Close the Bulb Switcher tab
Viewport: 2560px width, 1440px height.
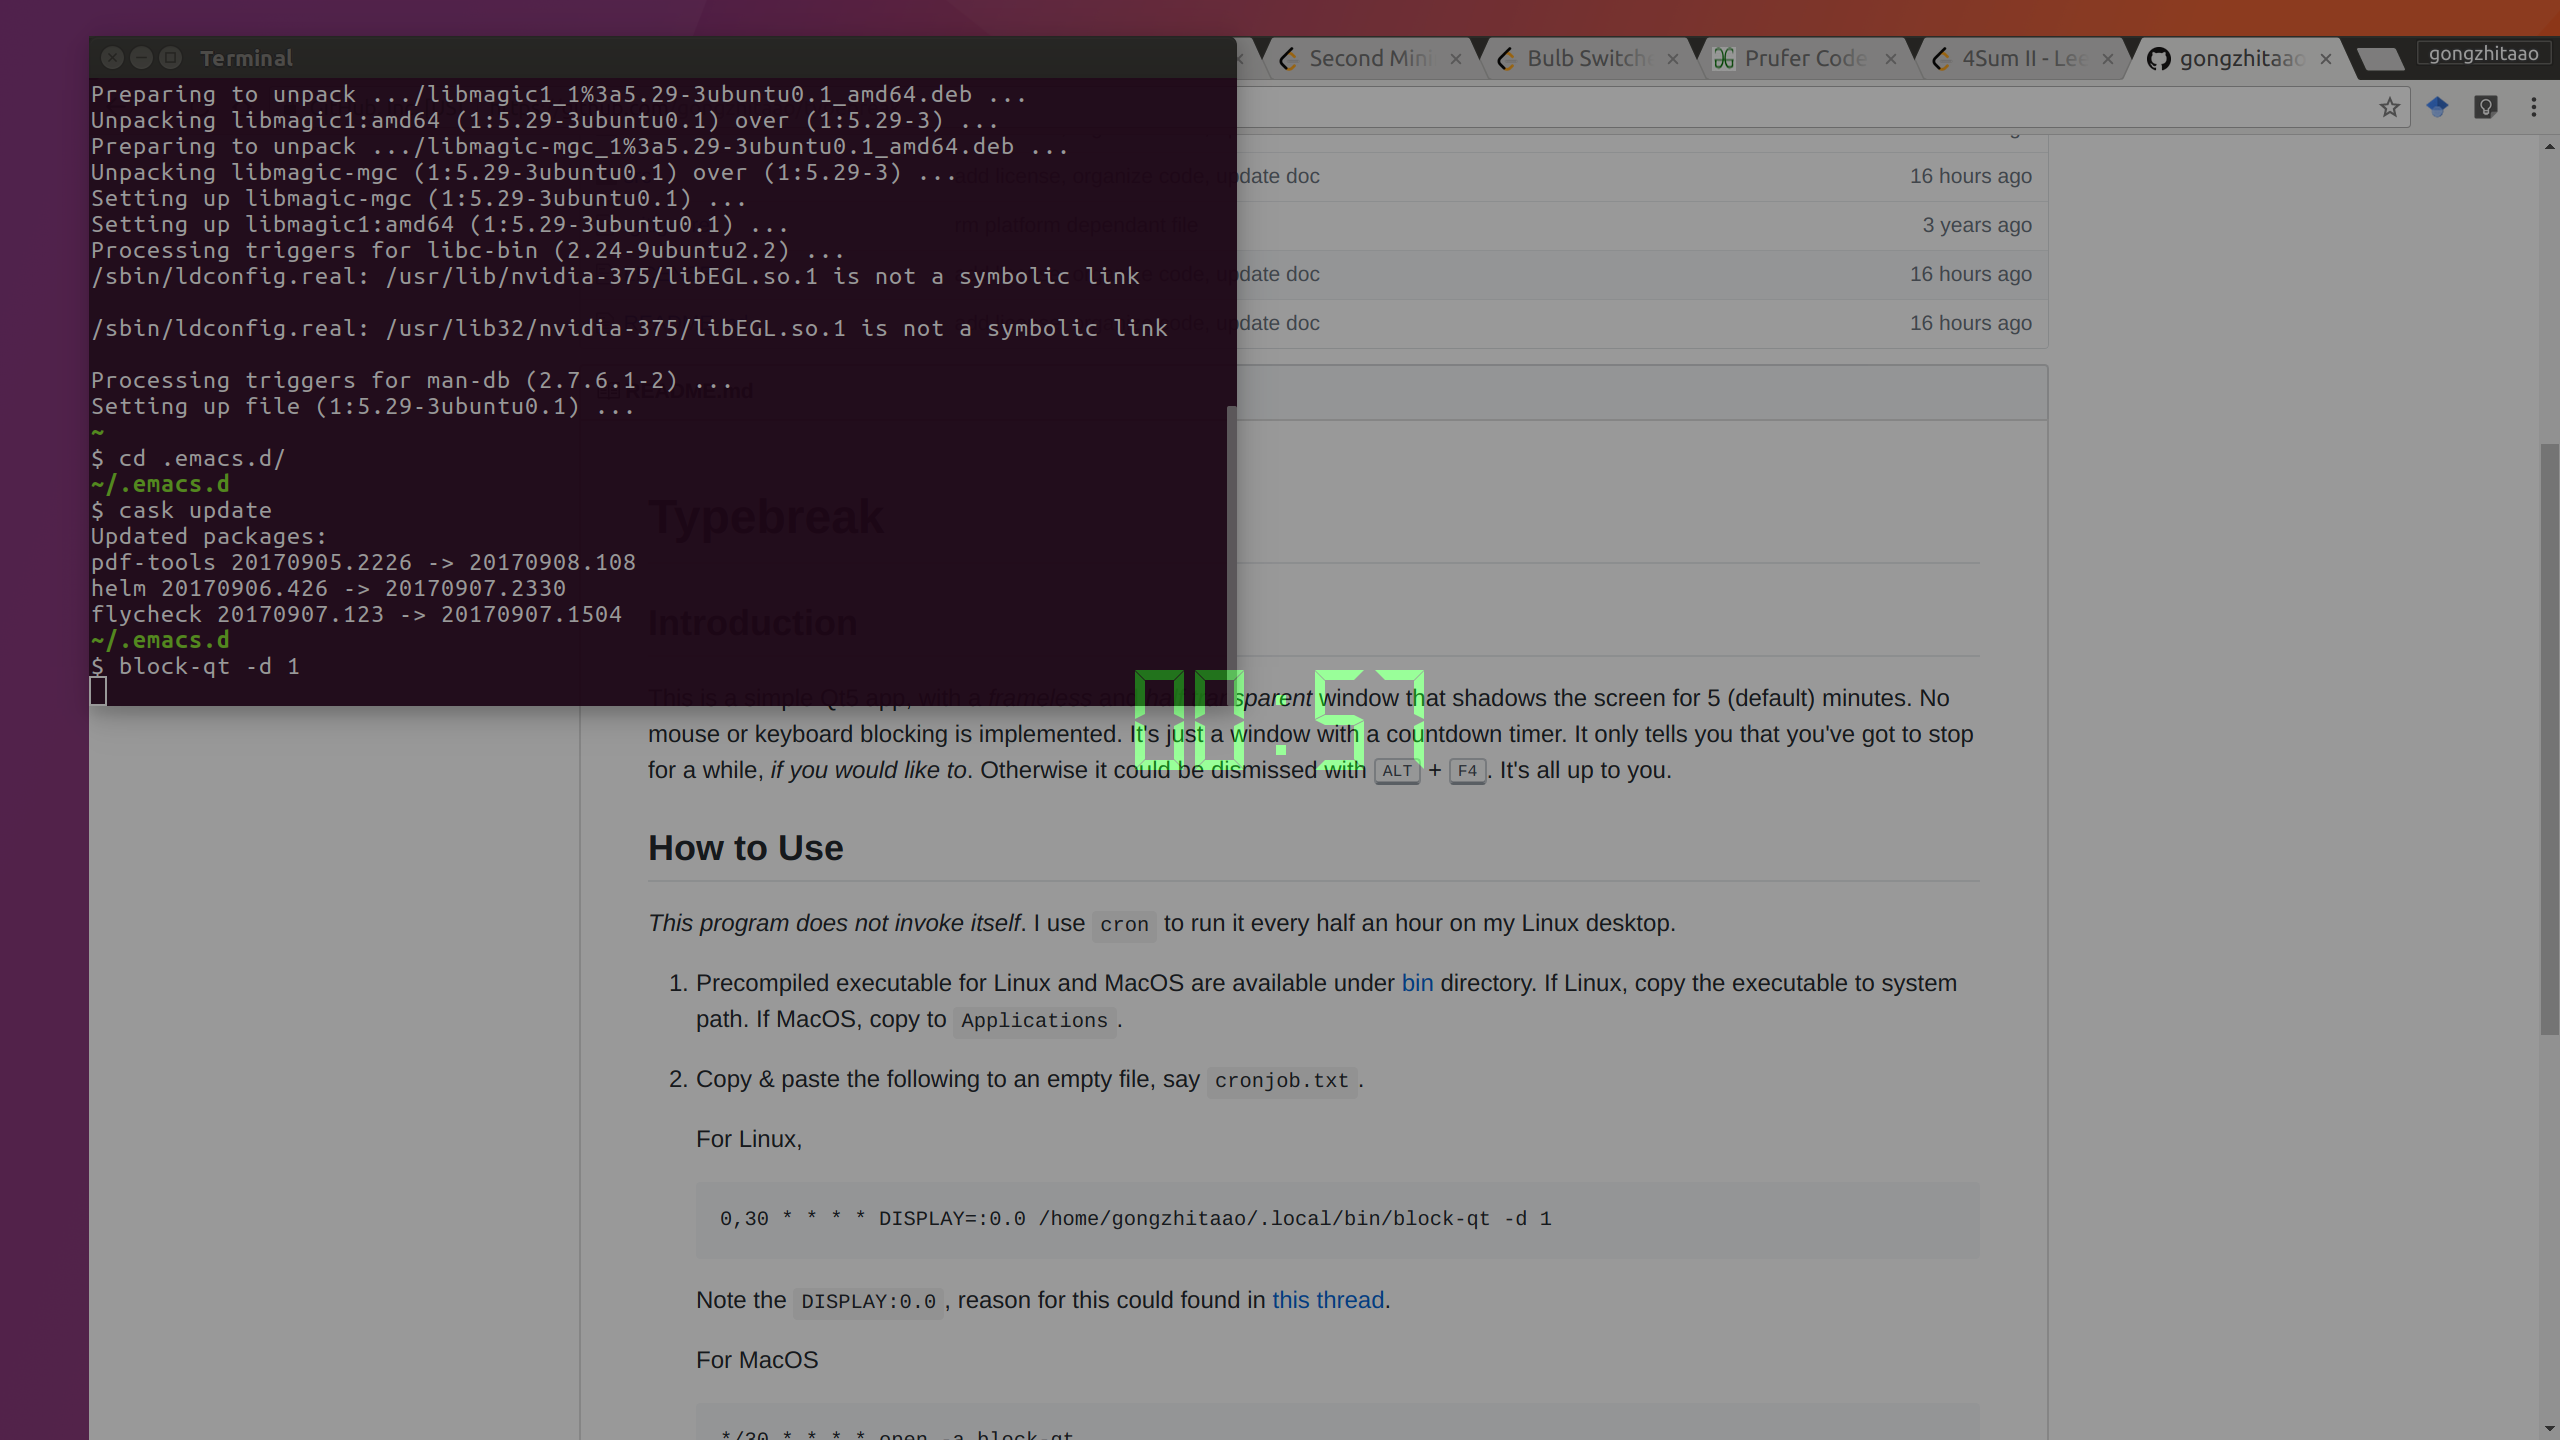(1673, 59)
